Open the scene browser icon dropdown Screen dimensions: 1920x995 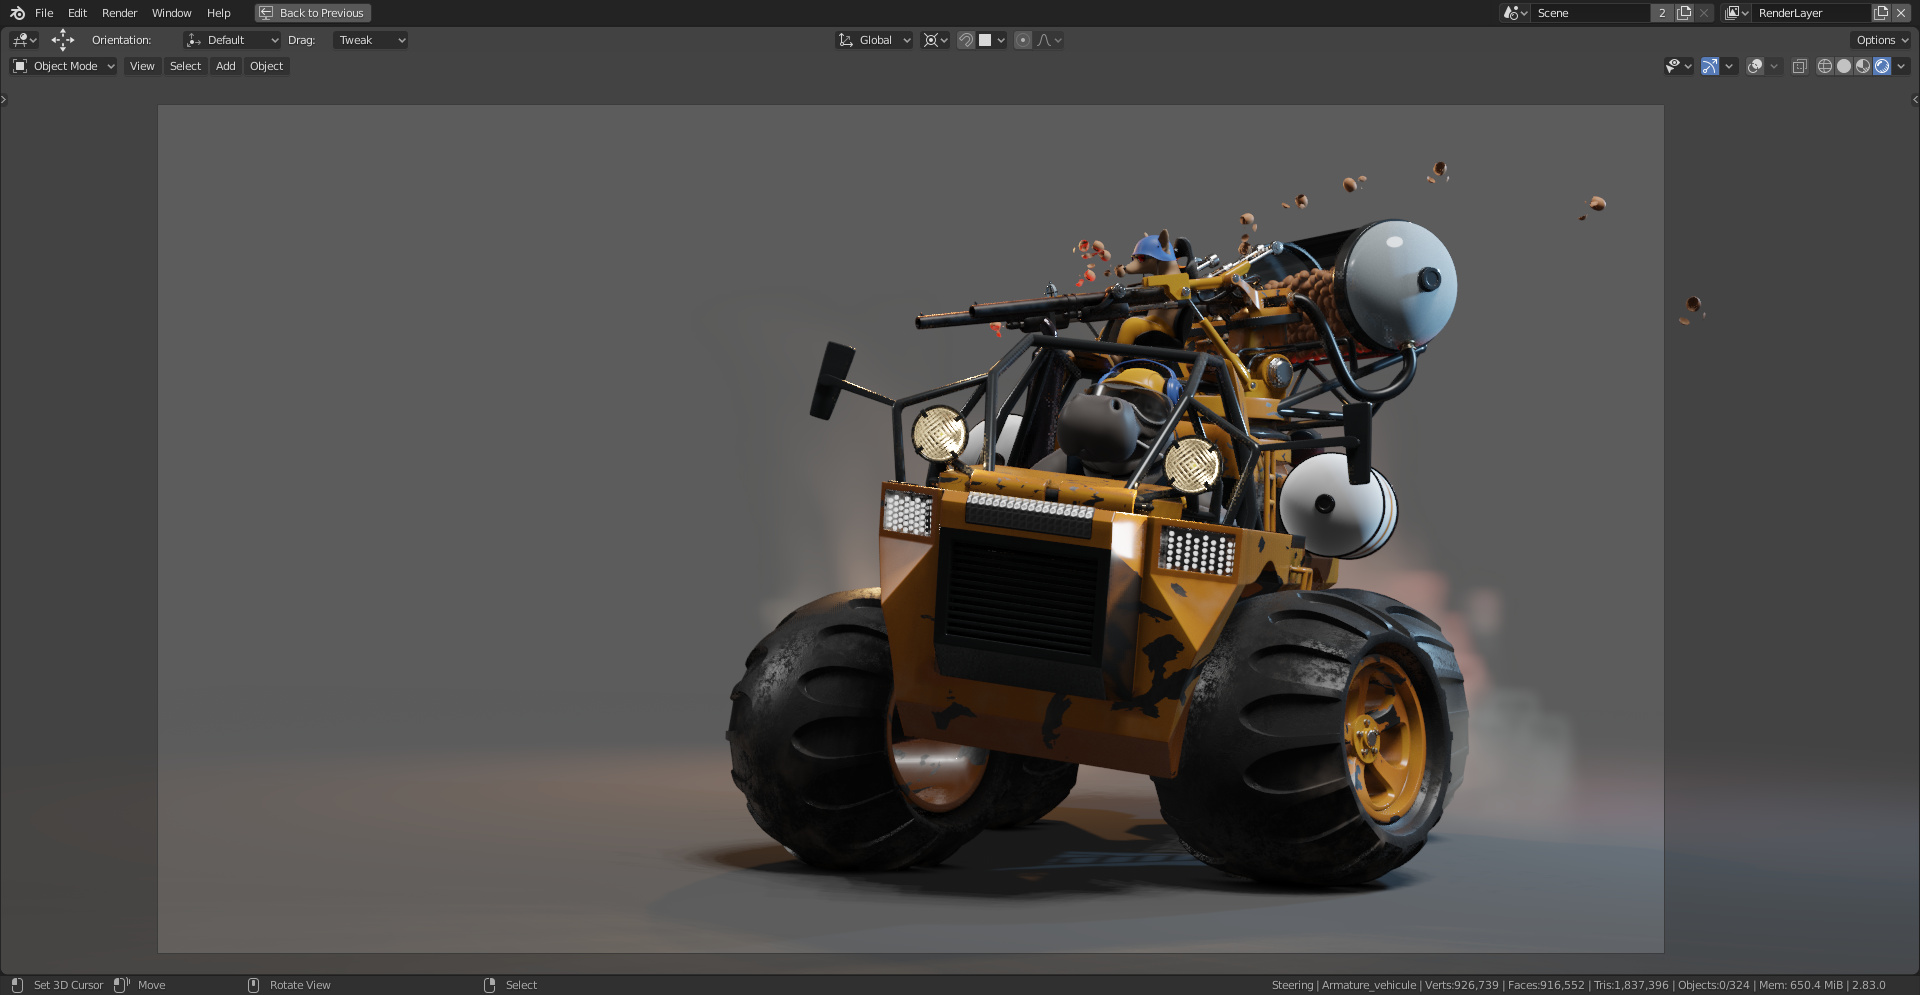(x=1515, y=13)
